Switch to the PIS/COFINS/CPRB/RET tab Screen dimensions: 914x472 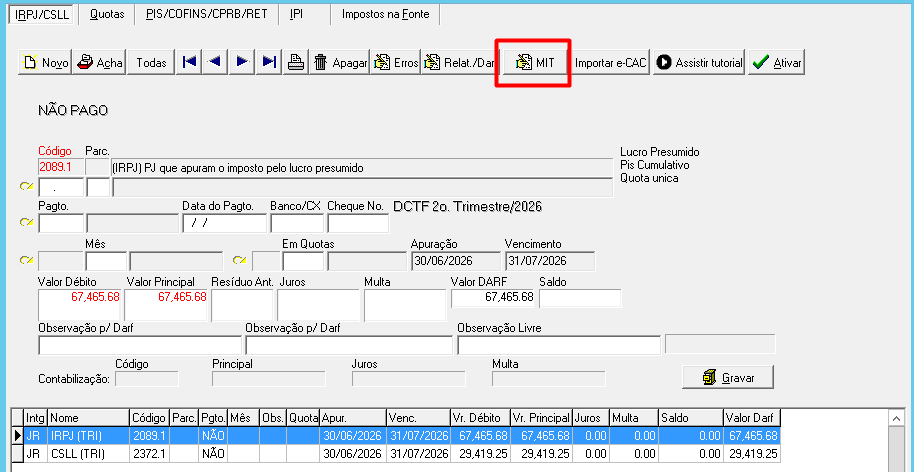point(206,14)
